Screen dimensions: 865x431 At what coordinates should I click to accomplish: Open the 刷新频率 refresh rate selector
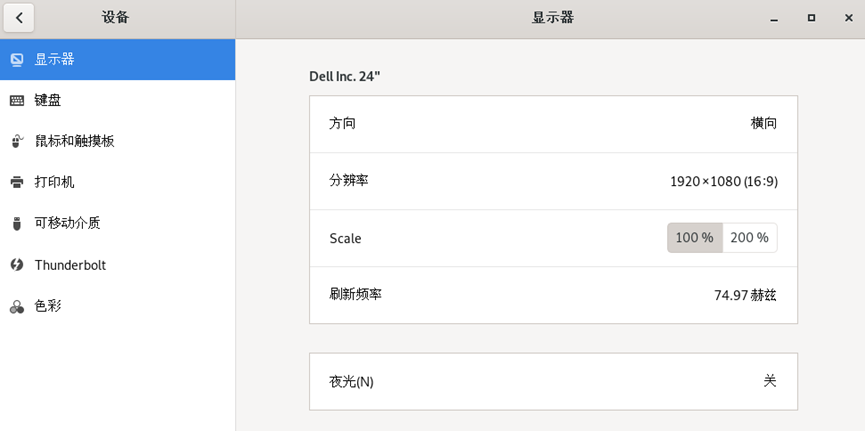pos(553,295)
